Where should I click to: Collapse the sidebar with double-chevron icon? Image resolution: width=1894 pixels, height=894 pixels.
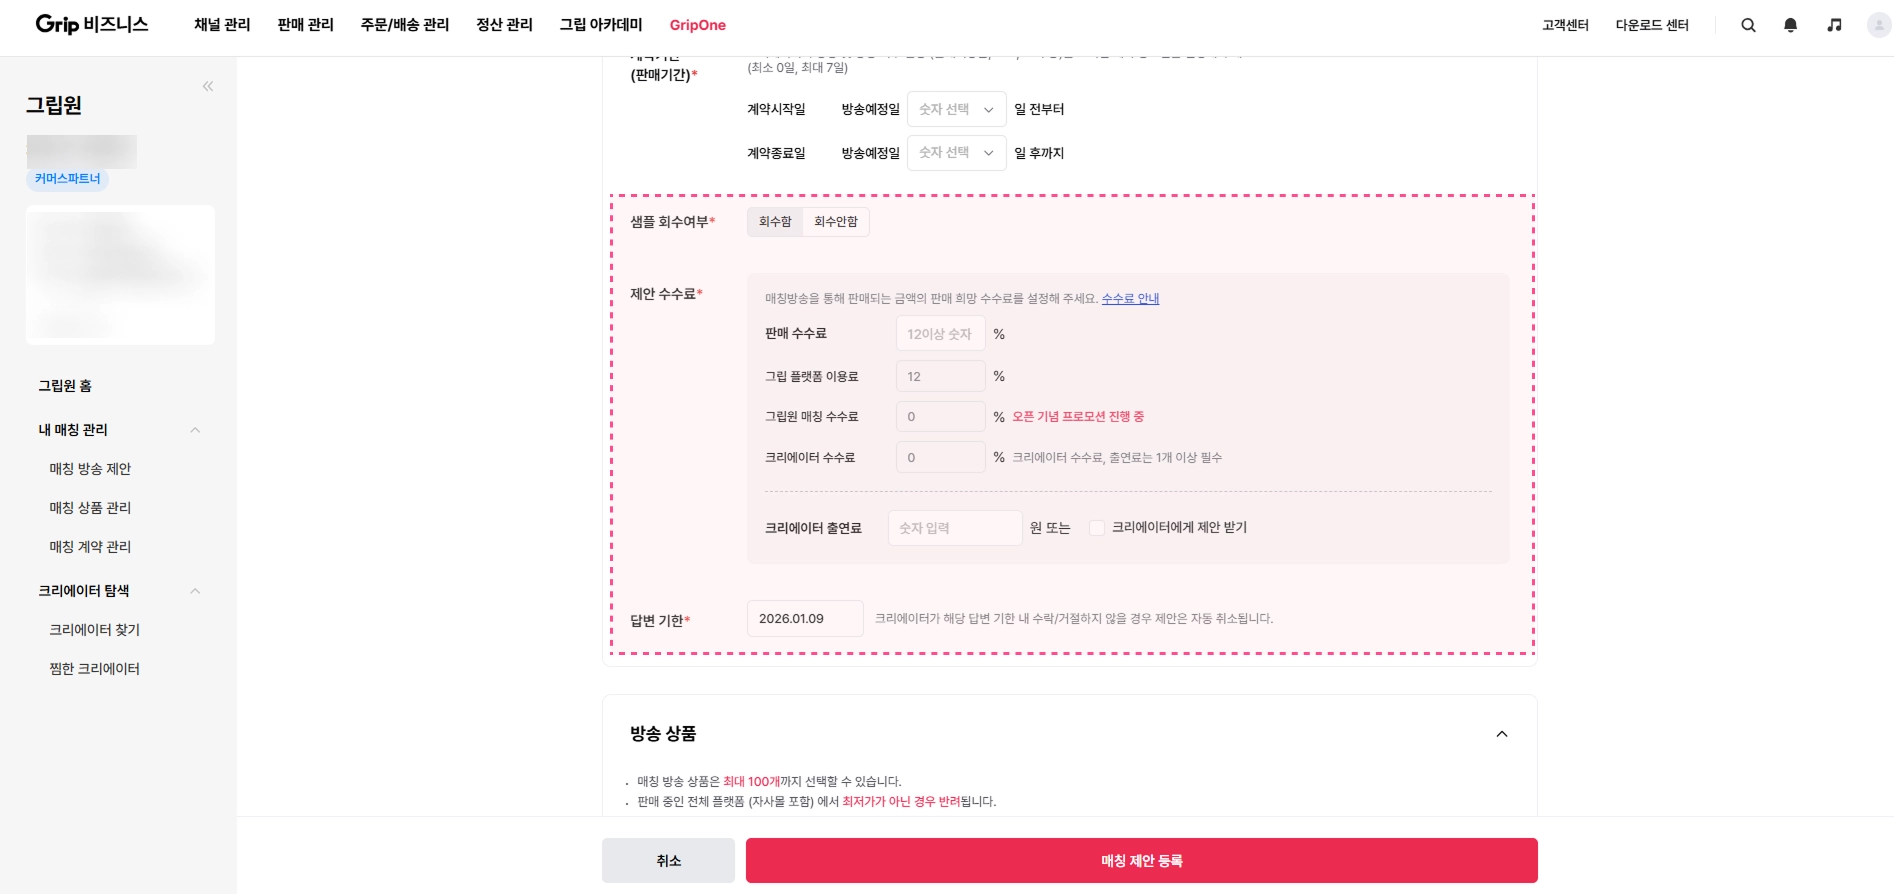click(208, 86)
